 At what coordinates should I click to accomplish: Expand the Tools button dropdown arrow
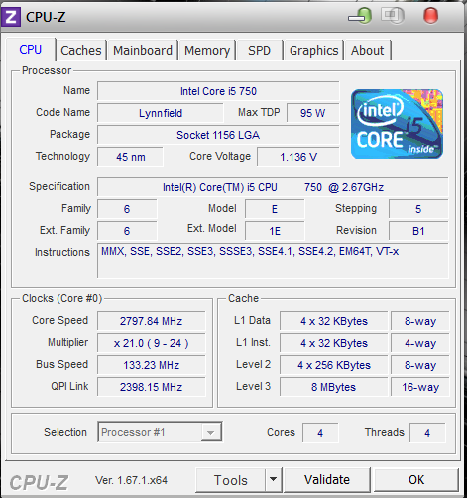click(x=274, y=480)
